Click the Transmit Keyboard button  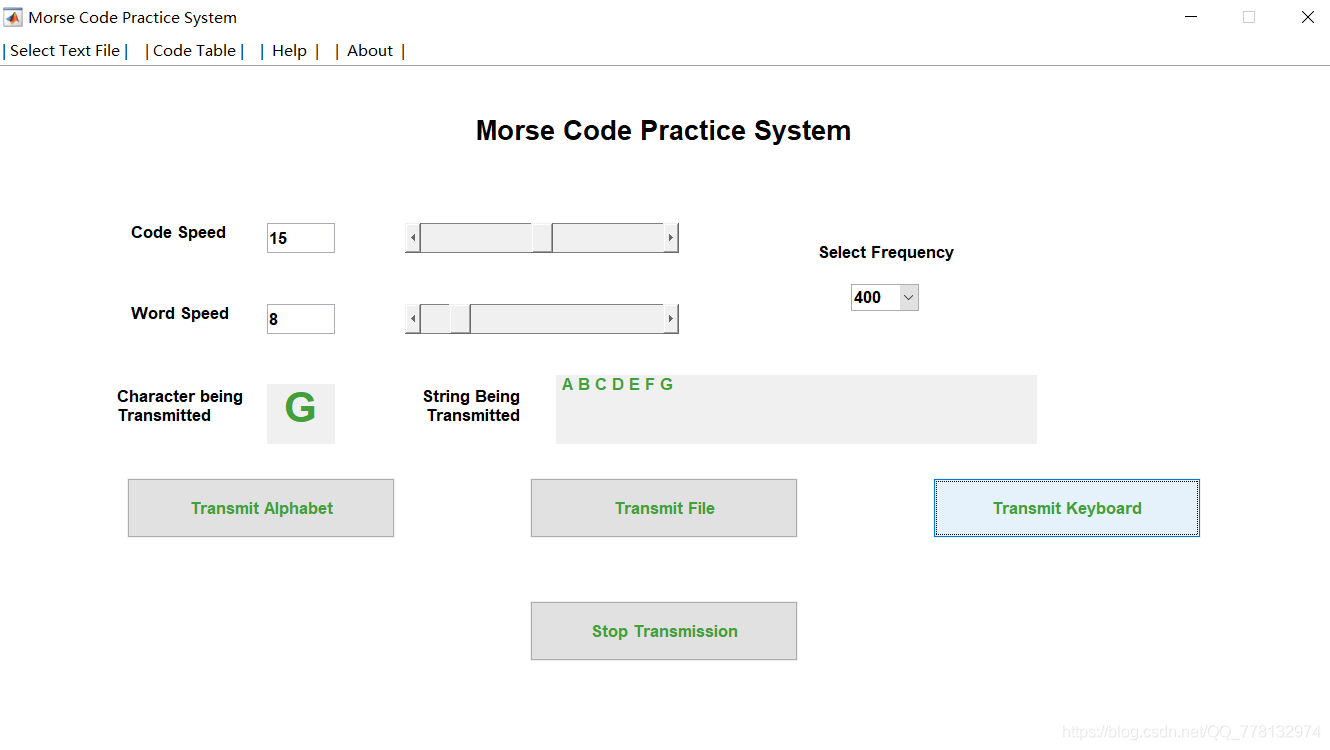[1067, 508]
